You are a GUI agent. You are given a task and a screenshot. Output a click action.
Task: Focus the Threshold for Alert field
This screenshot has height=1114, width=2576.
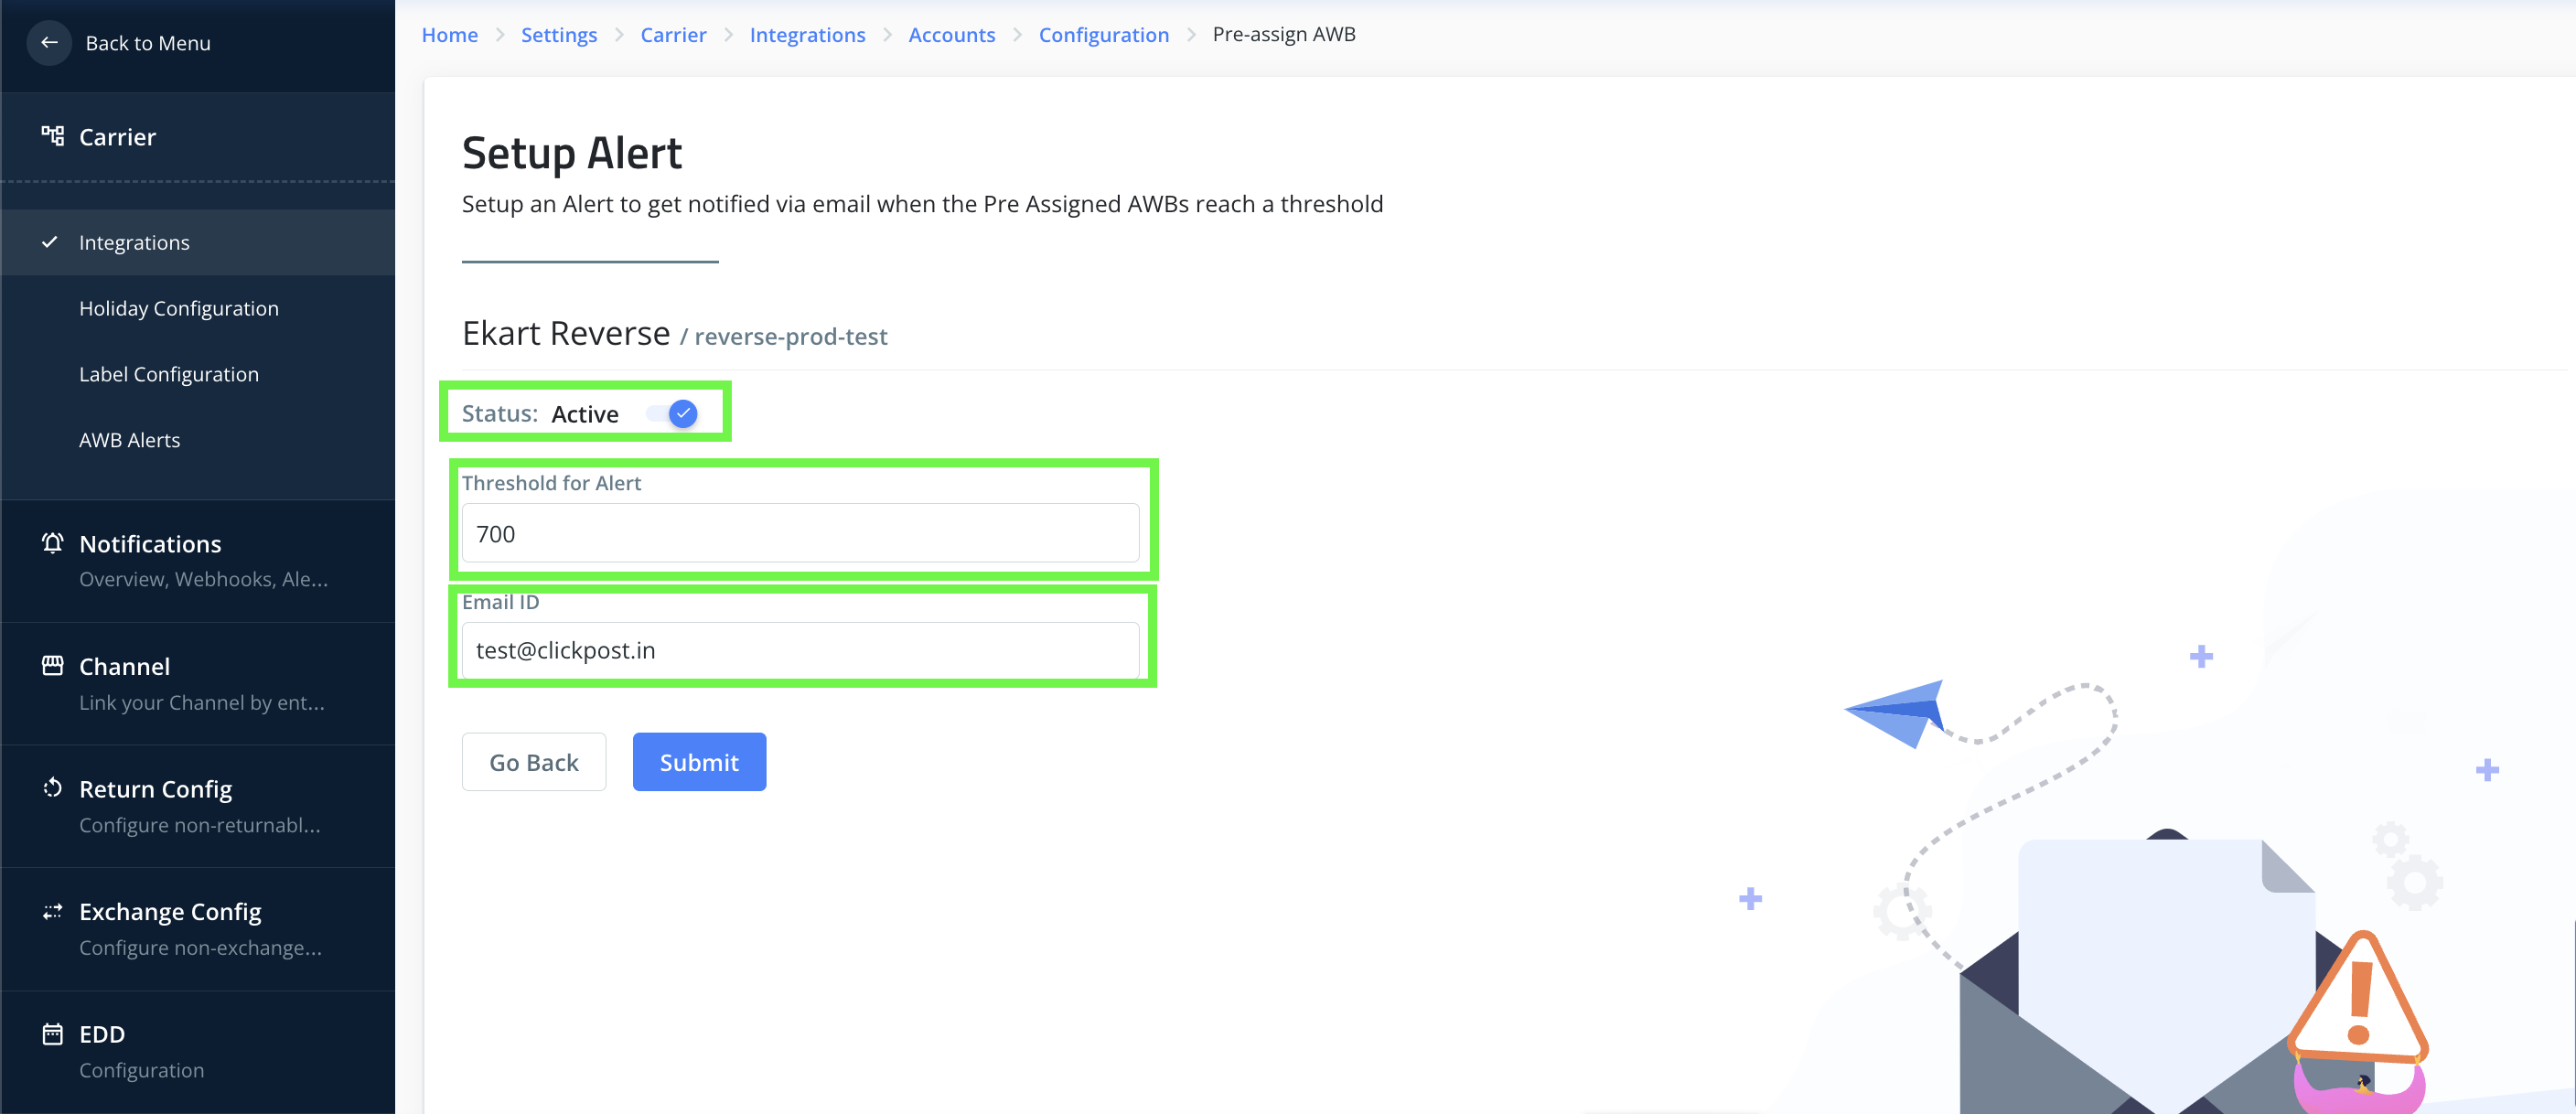point(800,533)
